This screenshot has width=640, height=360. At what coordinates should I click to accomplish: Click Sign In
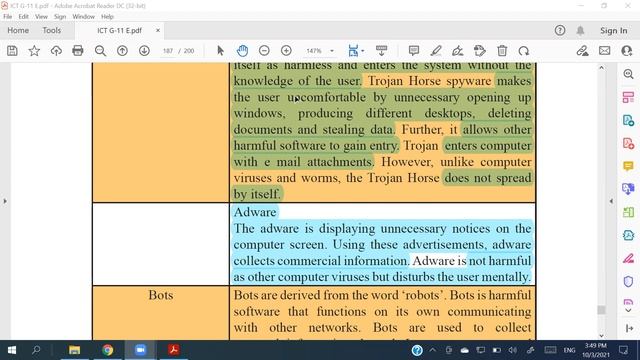(613, 31)
